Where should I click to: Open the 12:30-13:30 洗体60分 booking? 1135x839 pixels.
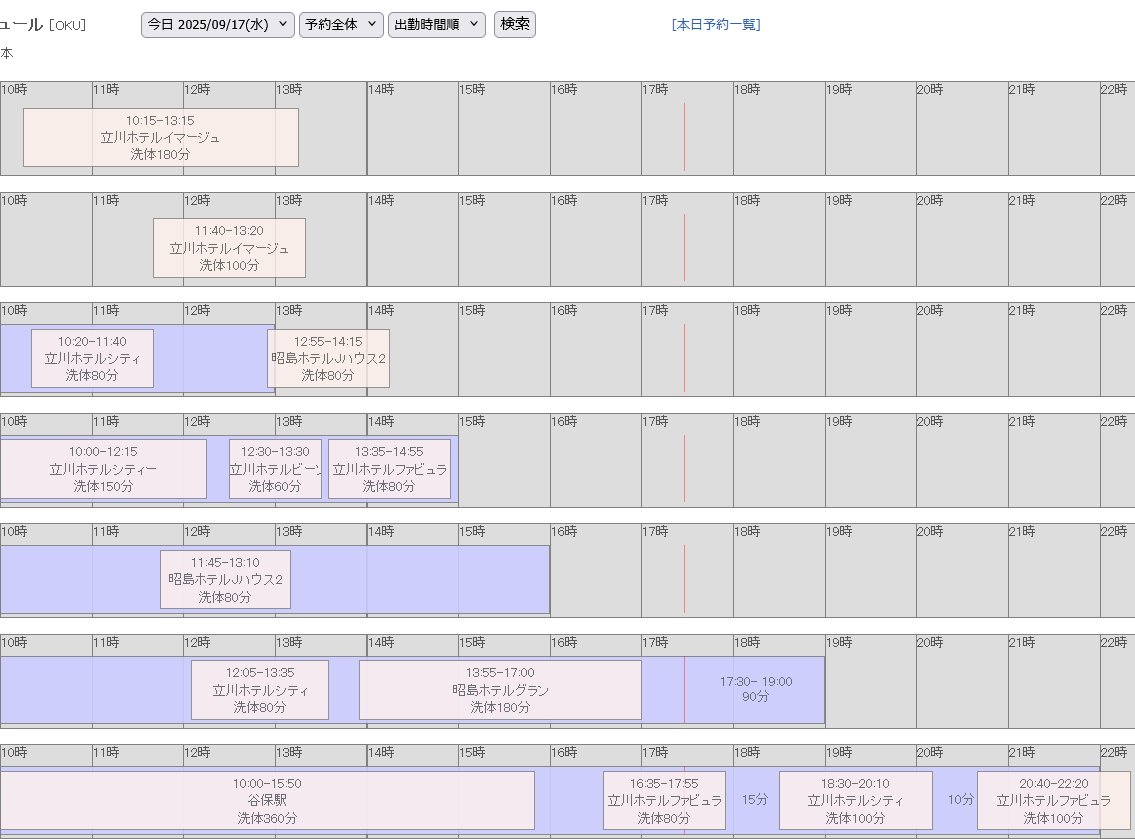point(275,469)
